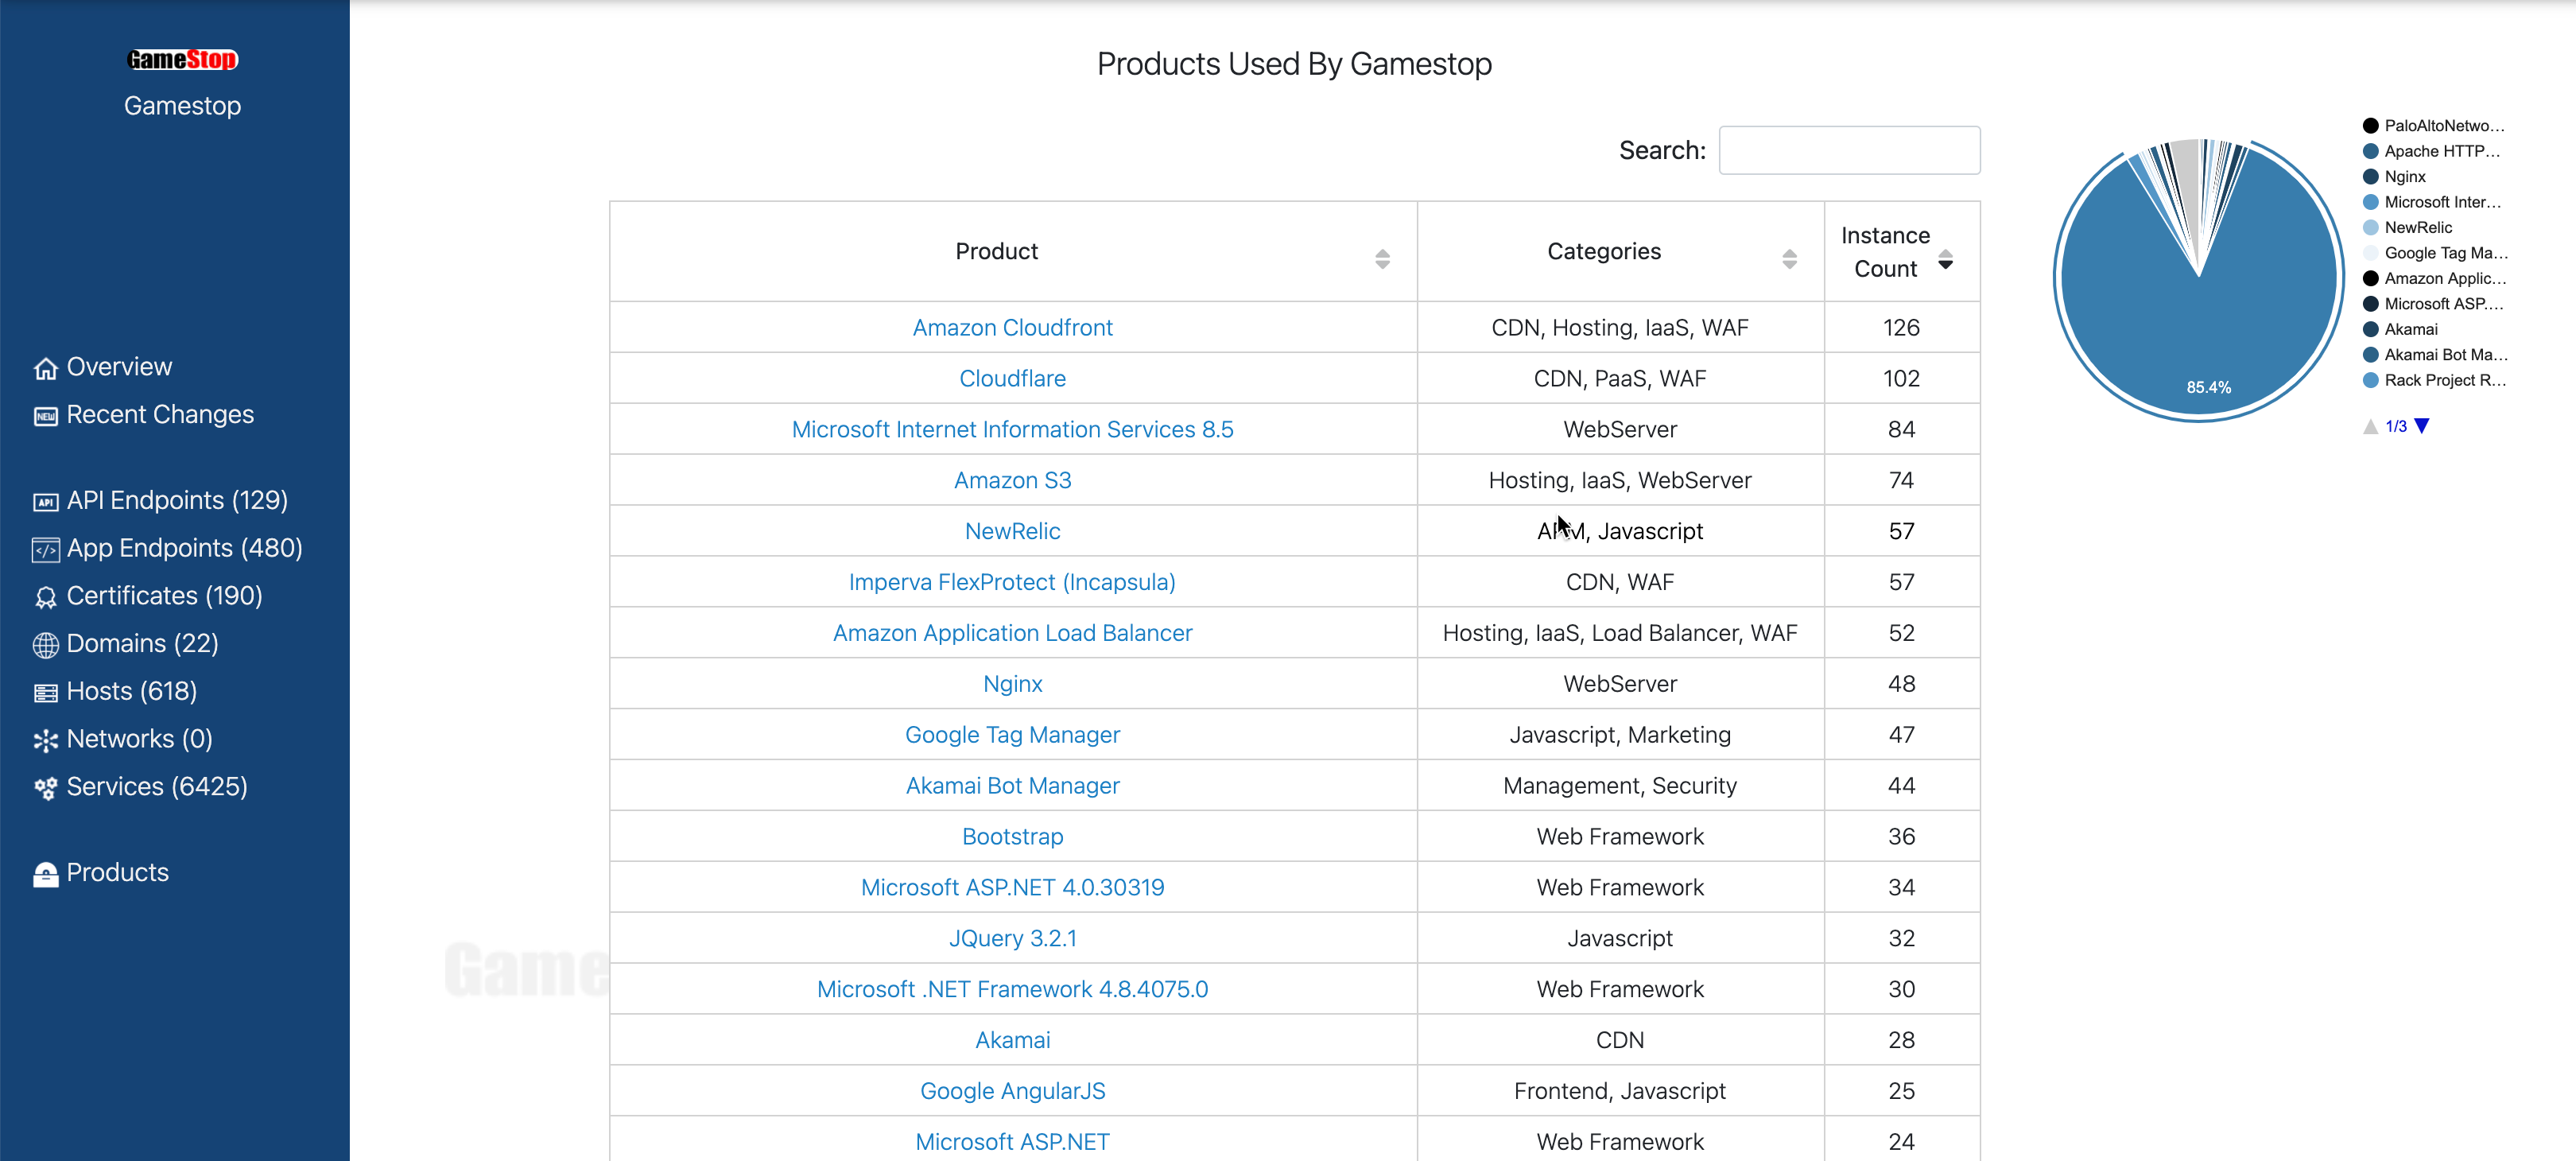This screenshot has height=1161, width=2576.
Task: Click the Services gears icon
Action: point(46,789)
